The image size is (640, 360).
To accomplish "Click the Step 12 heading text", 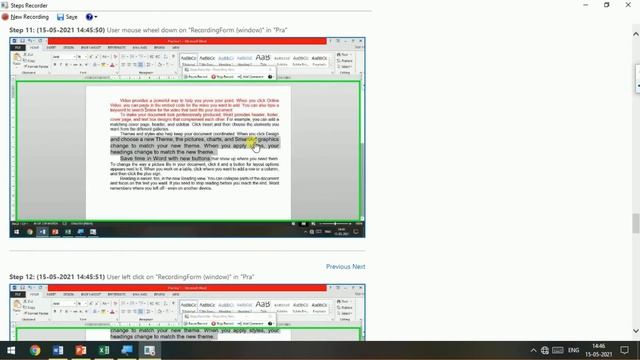I will 131,277.
